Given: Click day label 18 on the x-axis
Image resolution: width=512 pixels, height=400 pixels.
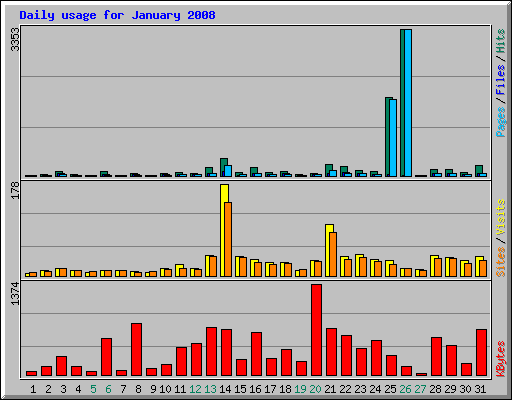Looking at the screenshot, I should pos(285,389).
